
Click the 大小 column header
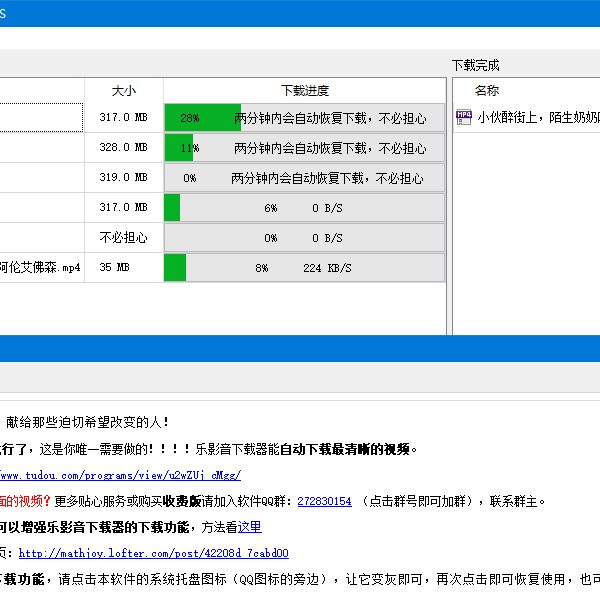click(124, 91)
